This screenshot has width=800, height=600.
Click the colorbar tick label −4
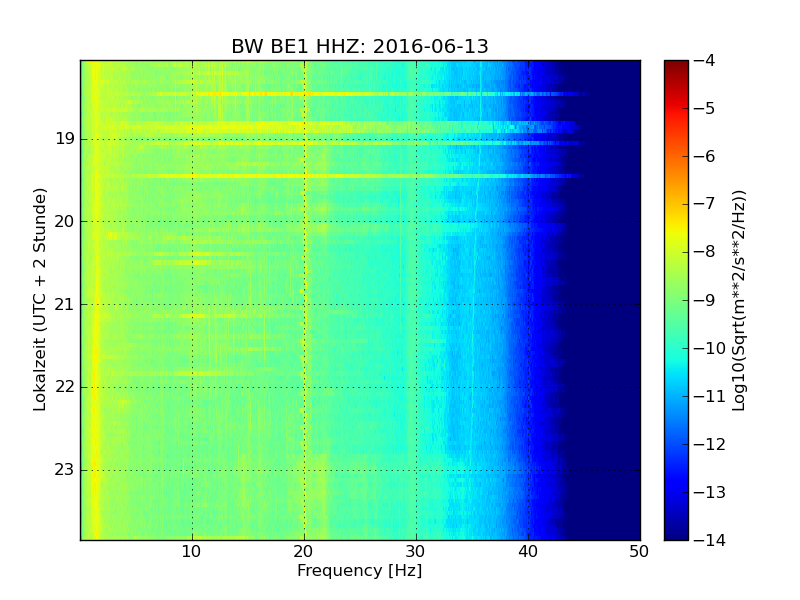705,60
